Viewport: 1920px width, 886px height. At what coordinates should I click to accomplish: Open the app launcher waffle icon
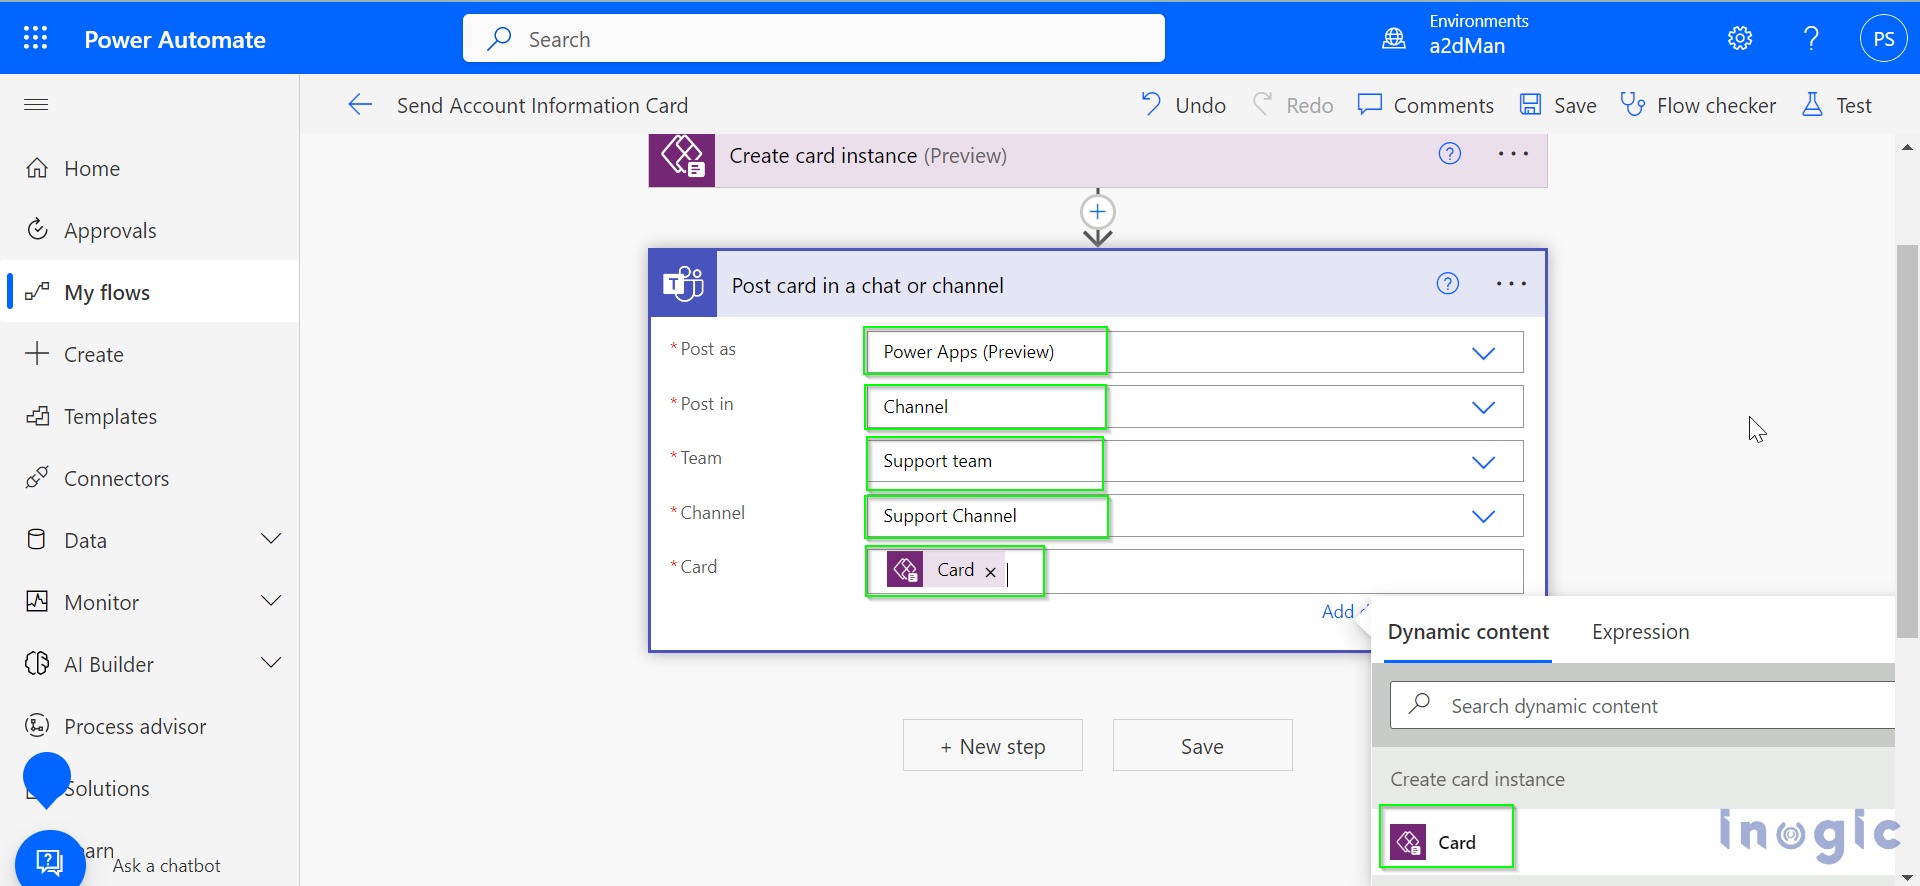[x=36, y=39]
